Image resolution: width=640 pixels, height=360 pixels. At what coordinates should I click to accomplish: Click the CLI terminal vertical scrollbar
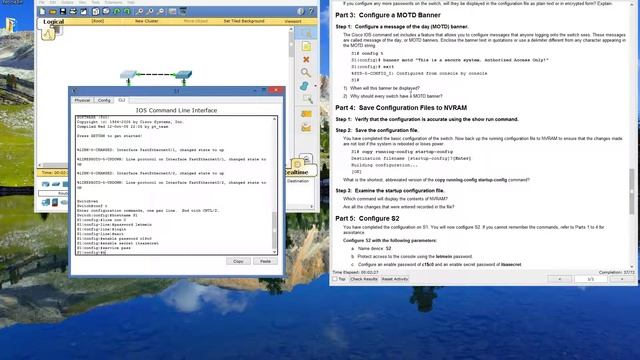[x=275, y=185]
